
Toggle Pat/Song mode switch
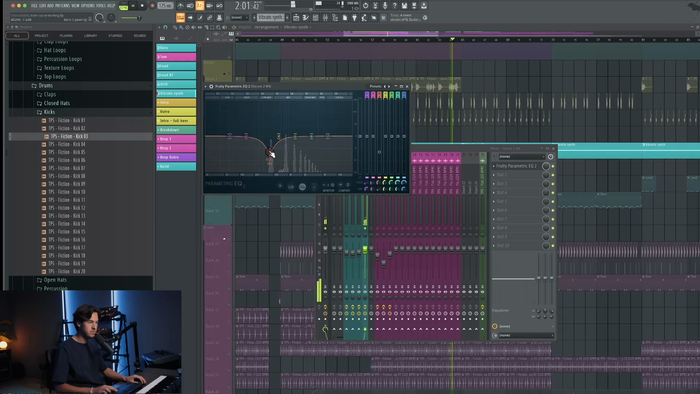(x=123, y=6)
